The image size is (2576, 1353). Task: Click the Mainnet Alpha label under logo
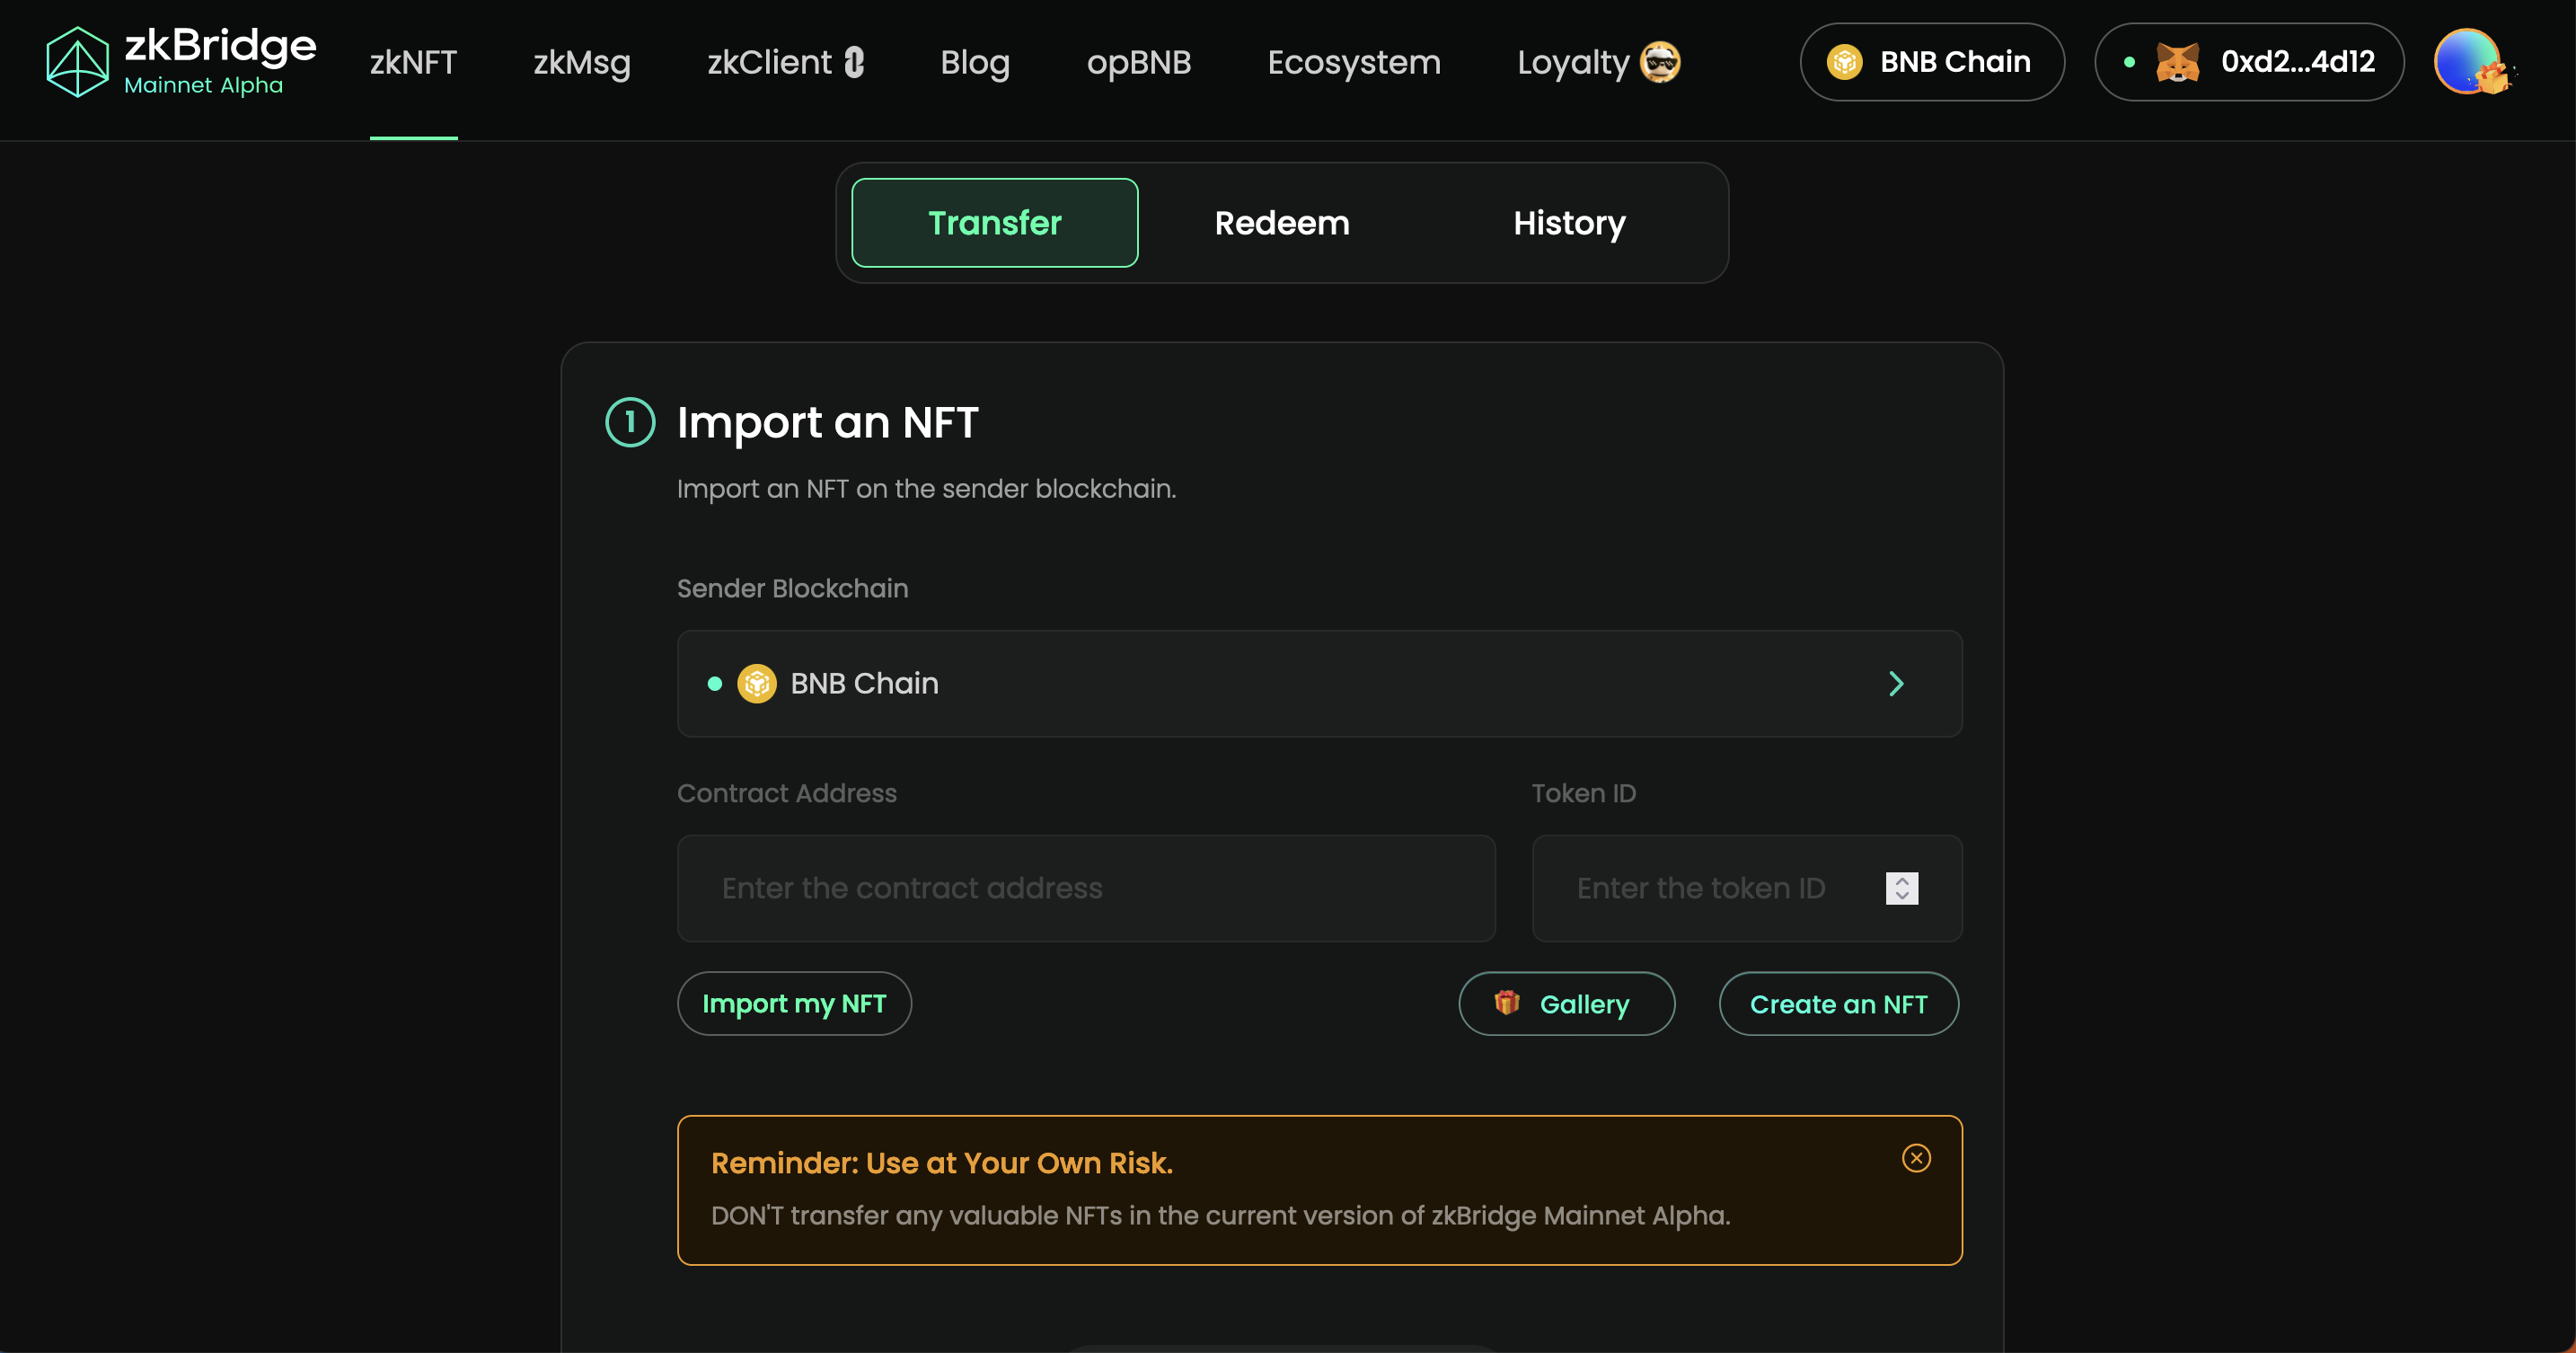[x=203, y=85]
